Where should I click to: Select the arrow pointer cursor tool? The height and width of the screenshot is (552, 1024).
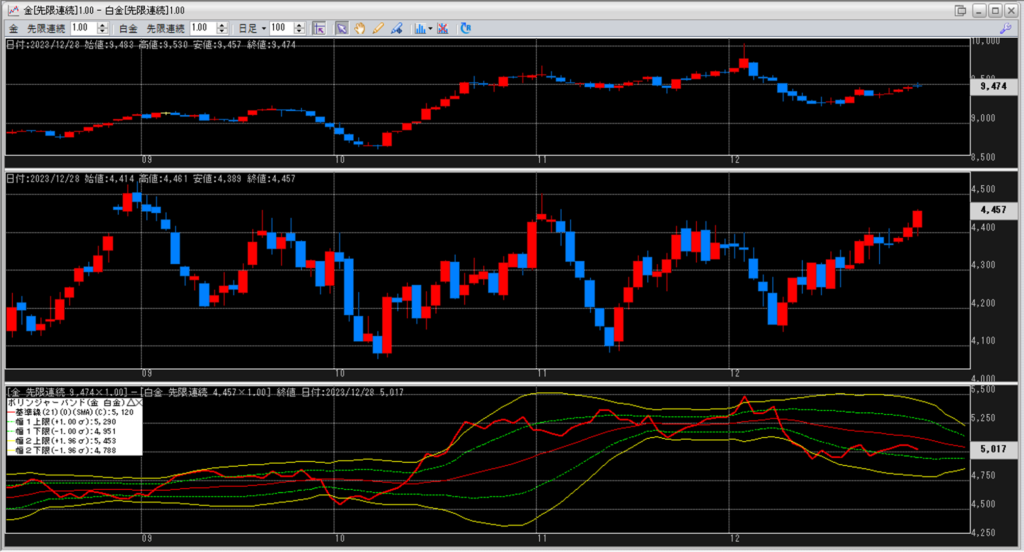coord(341,28)
